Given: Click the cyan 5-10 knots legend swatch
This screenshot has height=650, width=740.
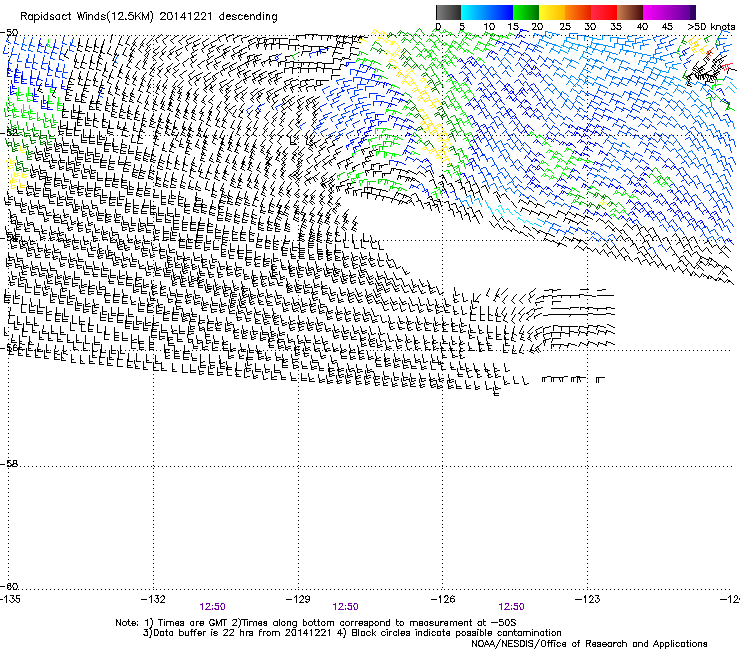Looking at the screenshot, I should pos(474,12).
